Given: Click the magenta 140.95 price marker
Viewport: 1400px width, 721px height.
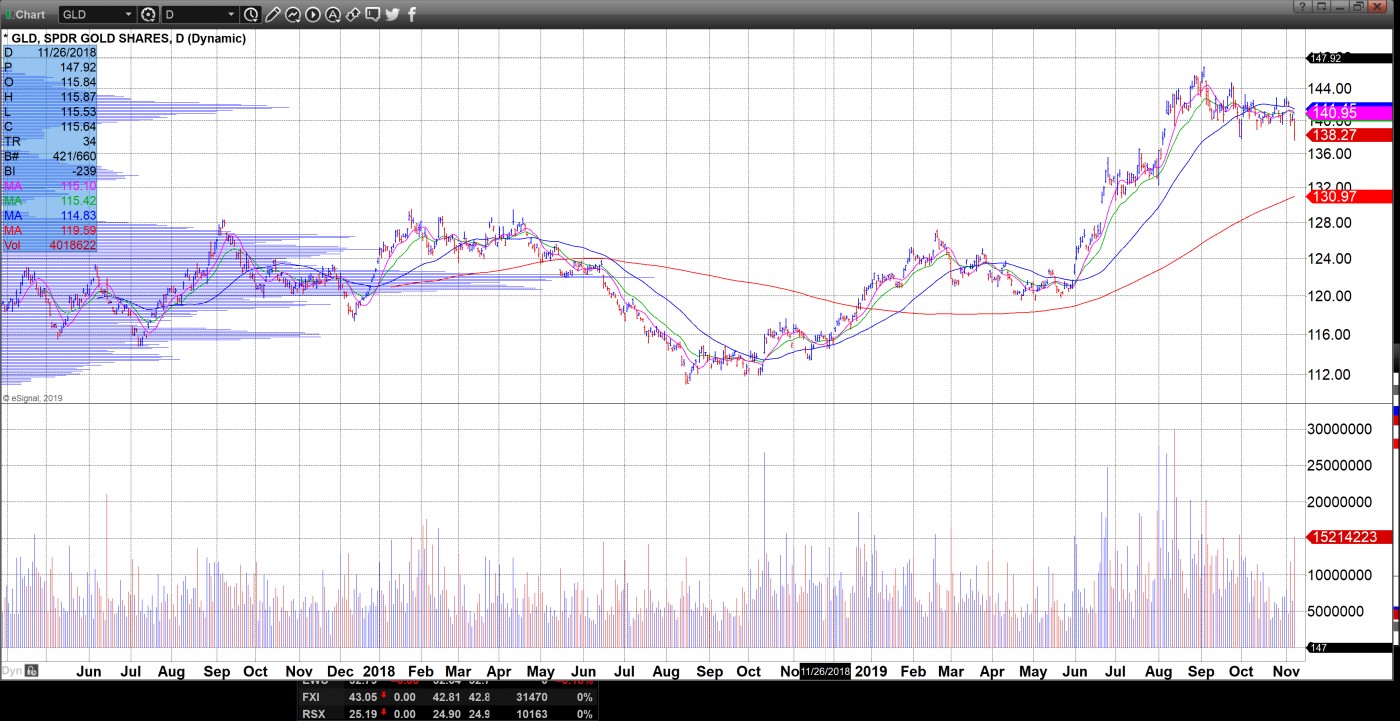Looking at the screenshot, I should click(x=1350, y=114).
